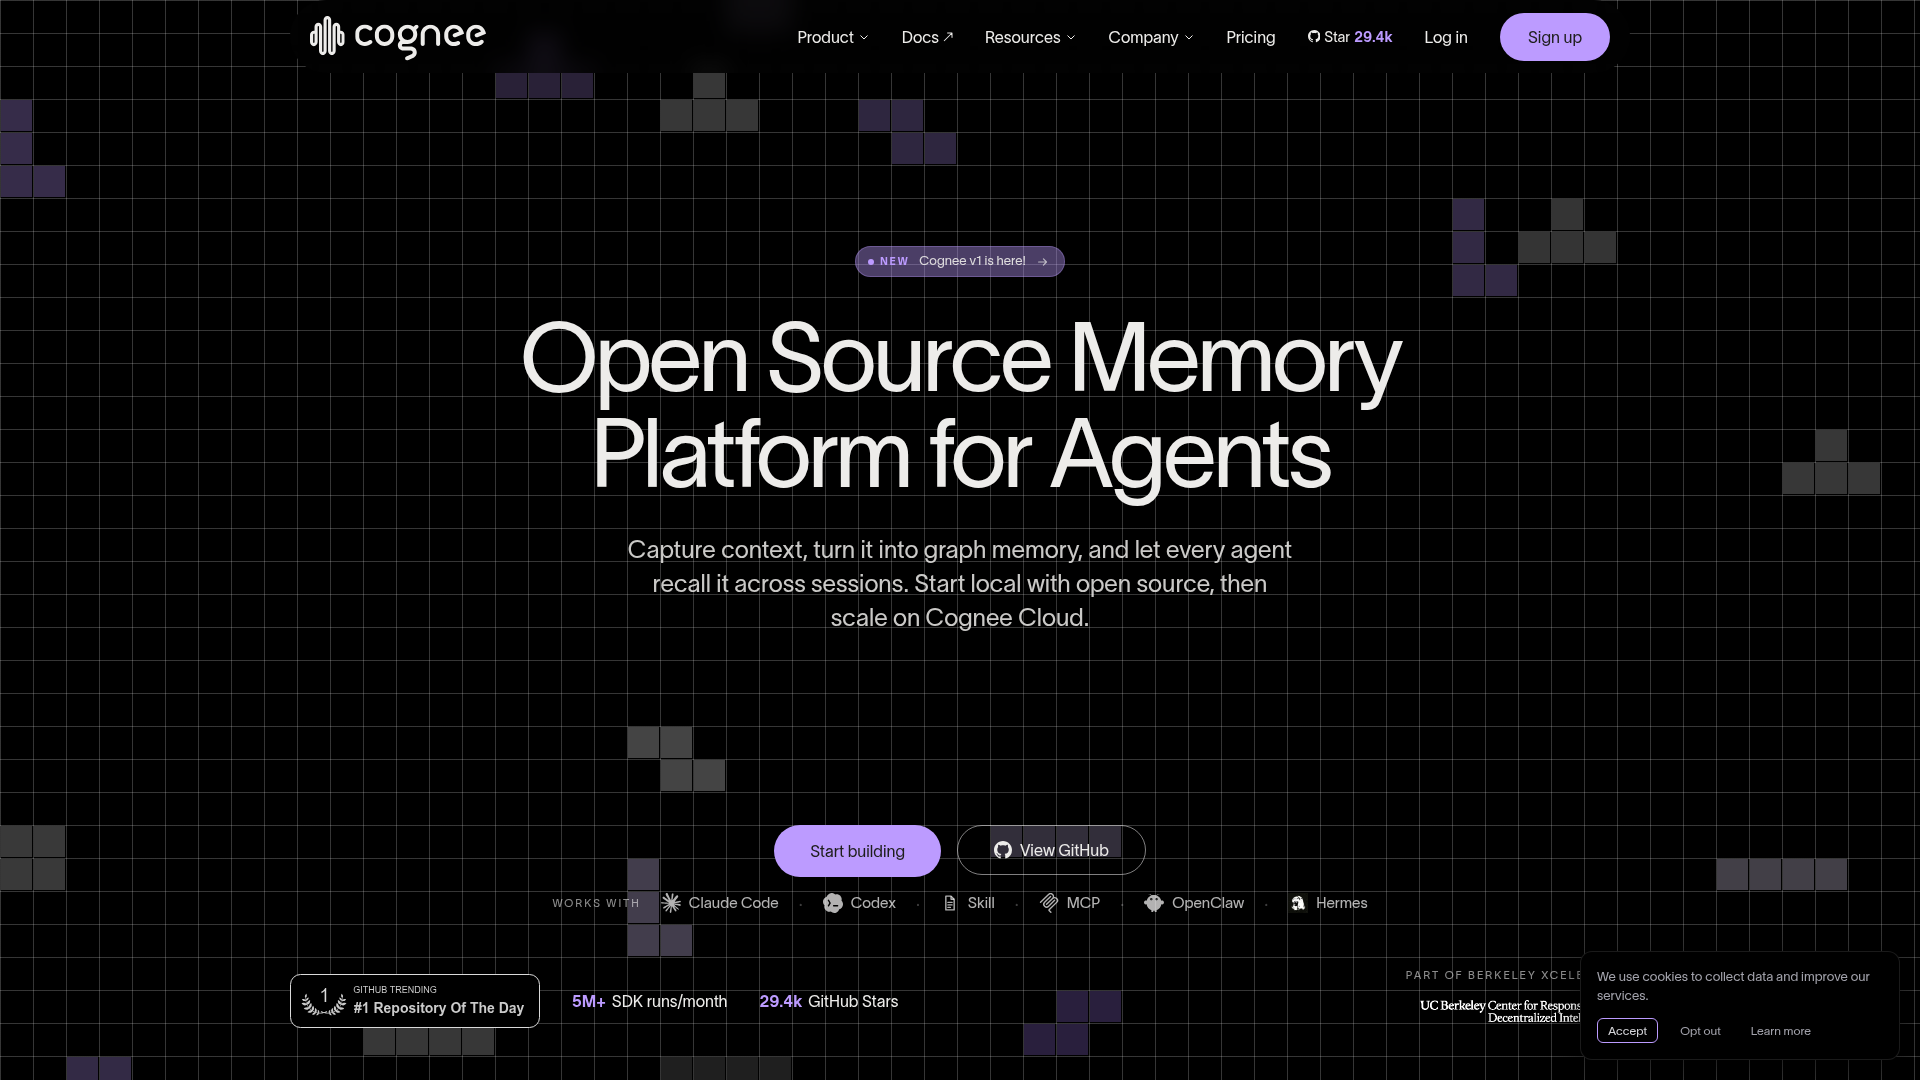Screen dimensions: 1920x1080
Task: Click the GITHUB TRENDING label
Action: tap(394, 989)
